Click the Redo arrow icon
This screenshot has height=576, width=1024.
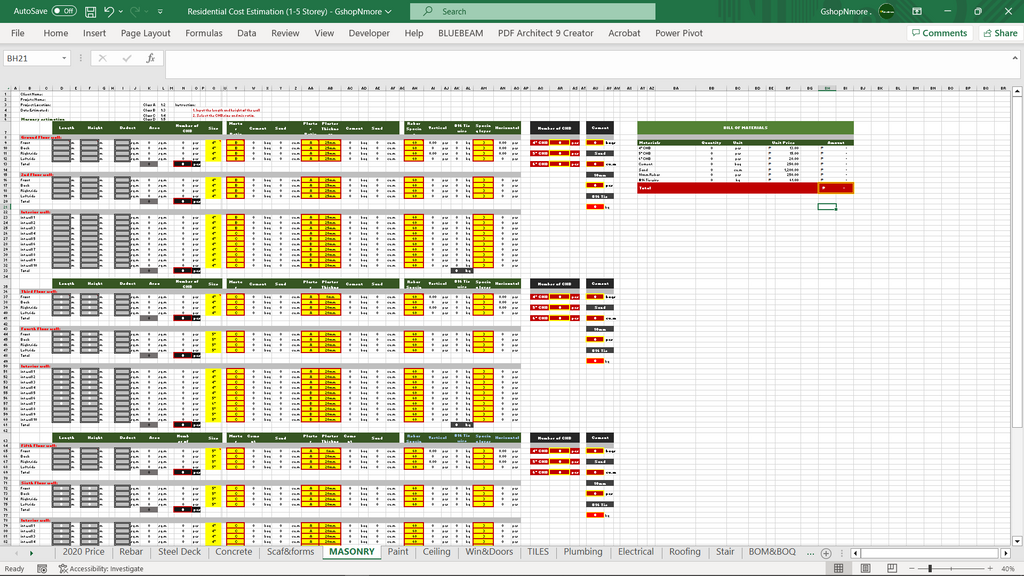click(x=135, y=11)
